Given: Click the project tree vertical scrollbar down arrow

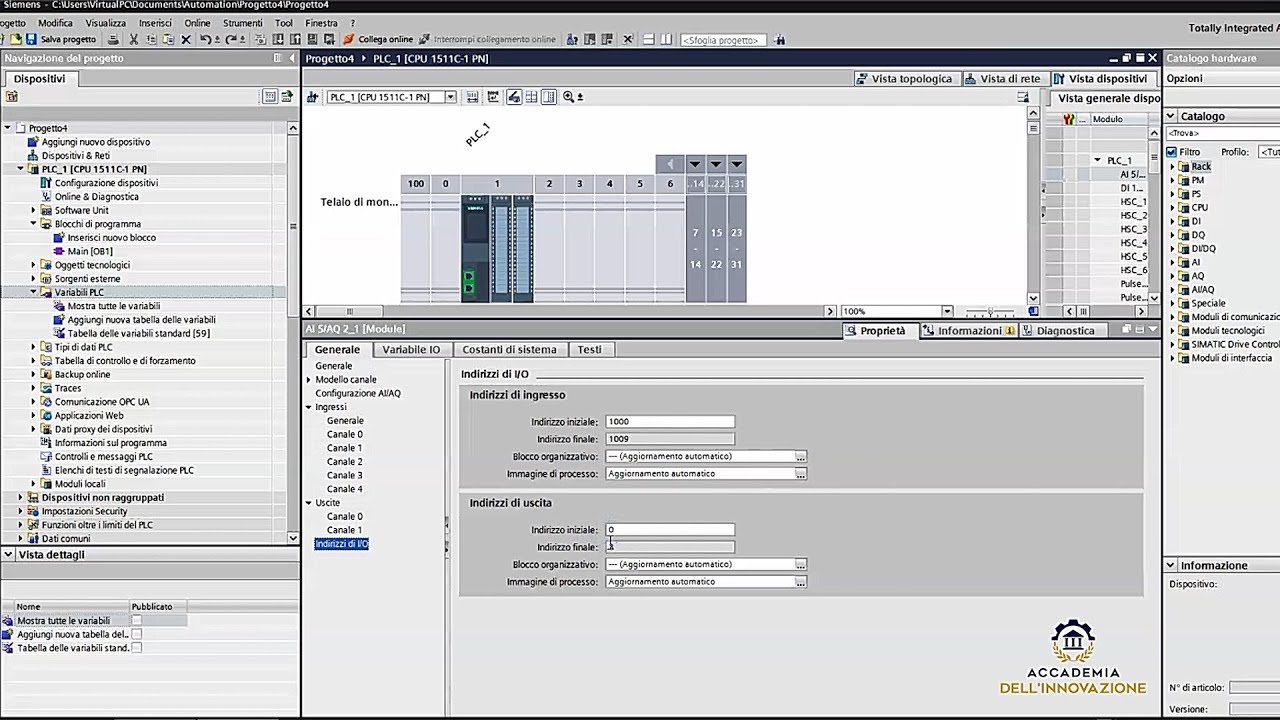Looking at the screenshot, I should [x=293, y=538].
